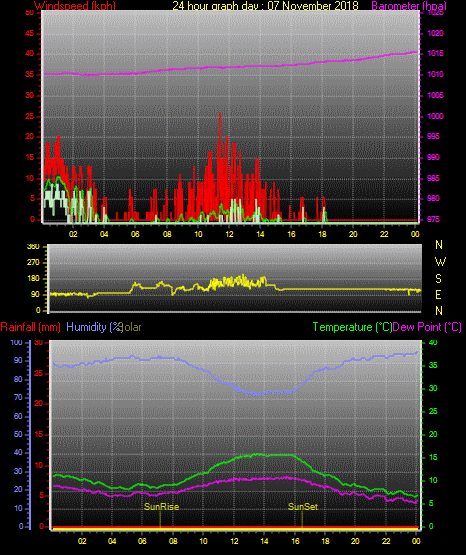Viewport: 466px width, 555px height.
Task: Click the 18 hour tick on temperature graph
Action: click(x=325, y=541)
